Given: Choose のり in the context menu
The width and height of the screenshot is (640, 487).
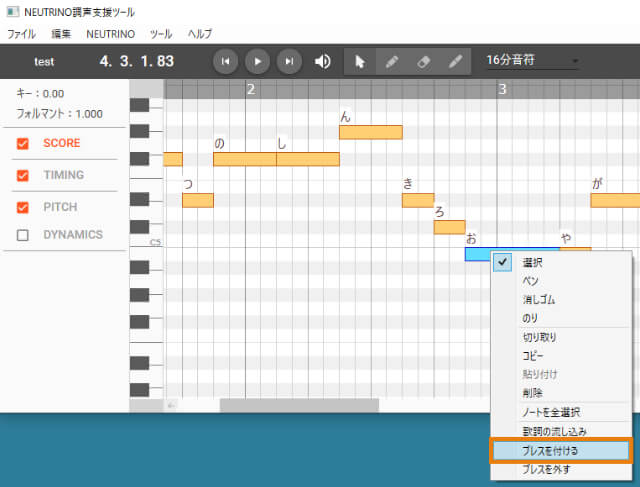Looking at the screenshot, I should tap(561, 318).
